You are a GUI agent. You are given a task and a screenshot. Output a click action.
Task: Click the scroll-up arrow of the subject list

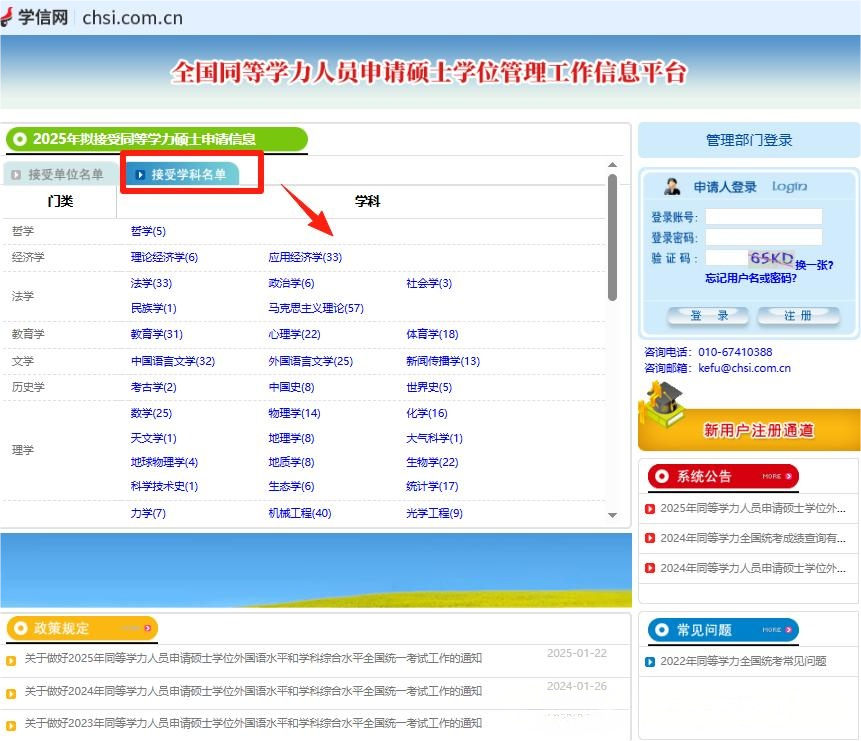613,165
